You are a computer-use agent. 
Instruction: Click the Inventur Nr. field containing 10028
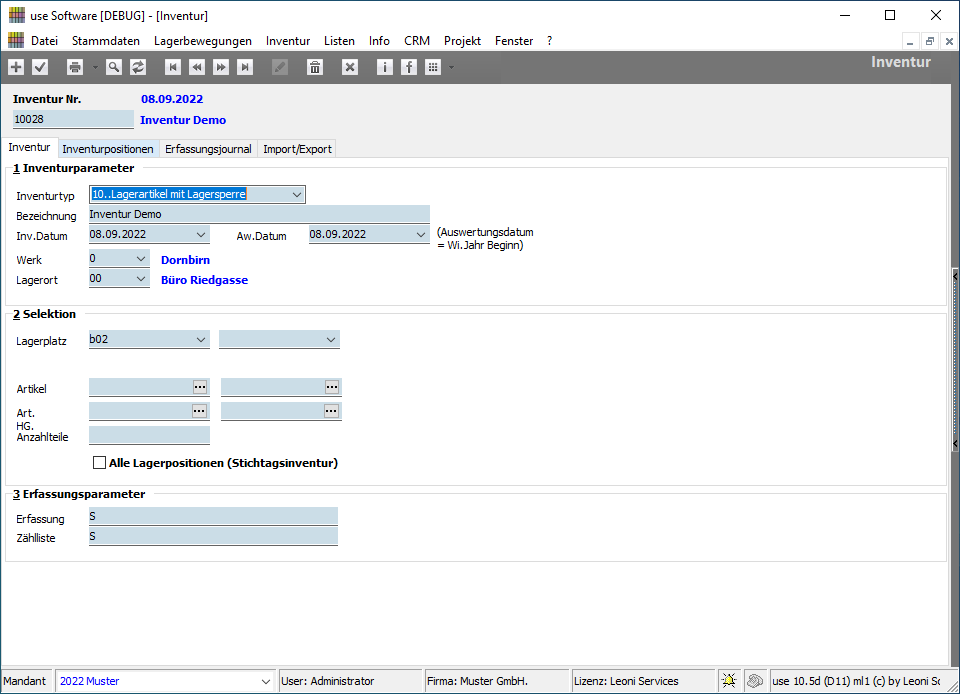[73, 119]
